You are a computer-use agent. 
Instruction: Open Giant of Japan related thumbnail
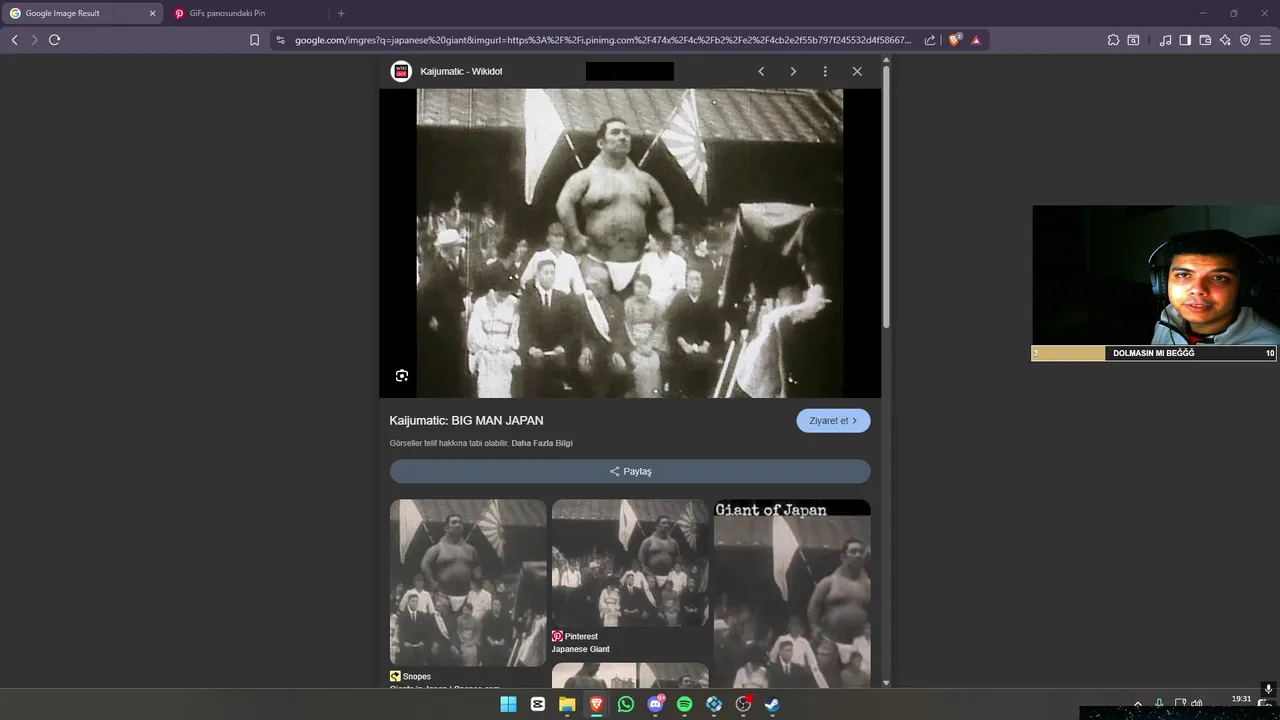point(792,593)
